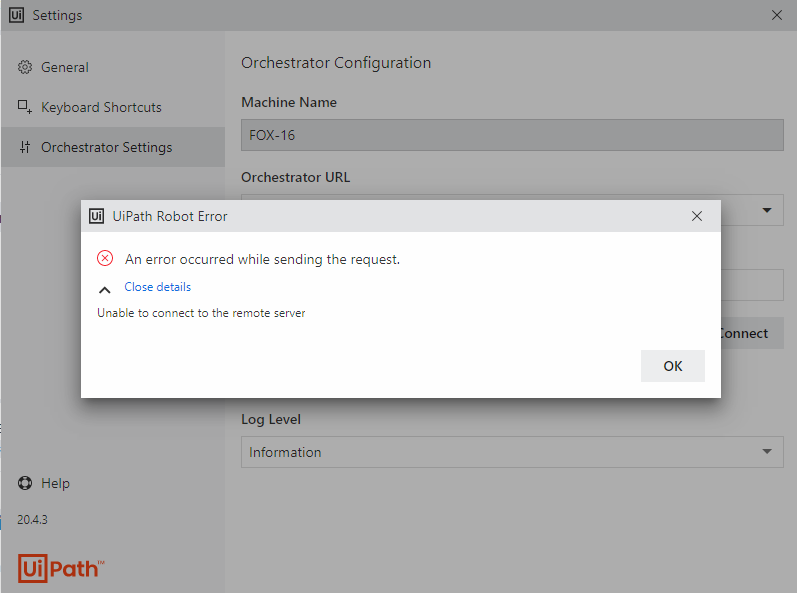This screenshot has height=593, width=797.
Task: Click the Keyboard Shortcuts sidebar icon
Action: pos(25,107)
